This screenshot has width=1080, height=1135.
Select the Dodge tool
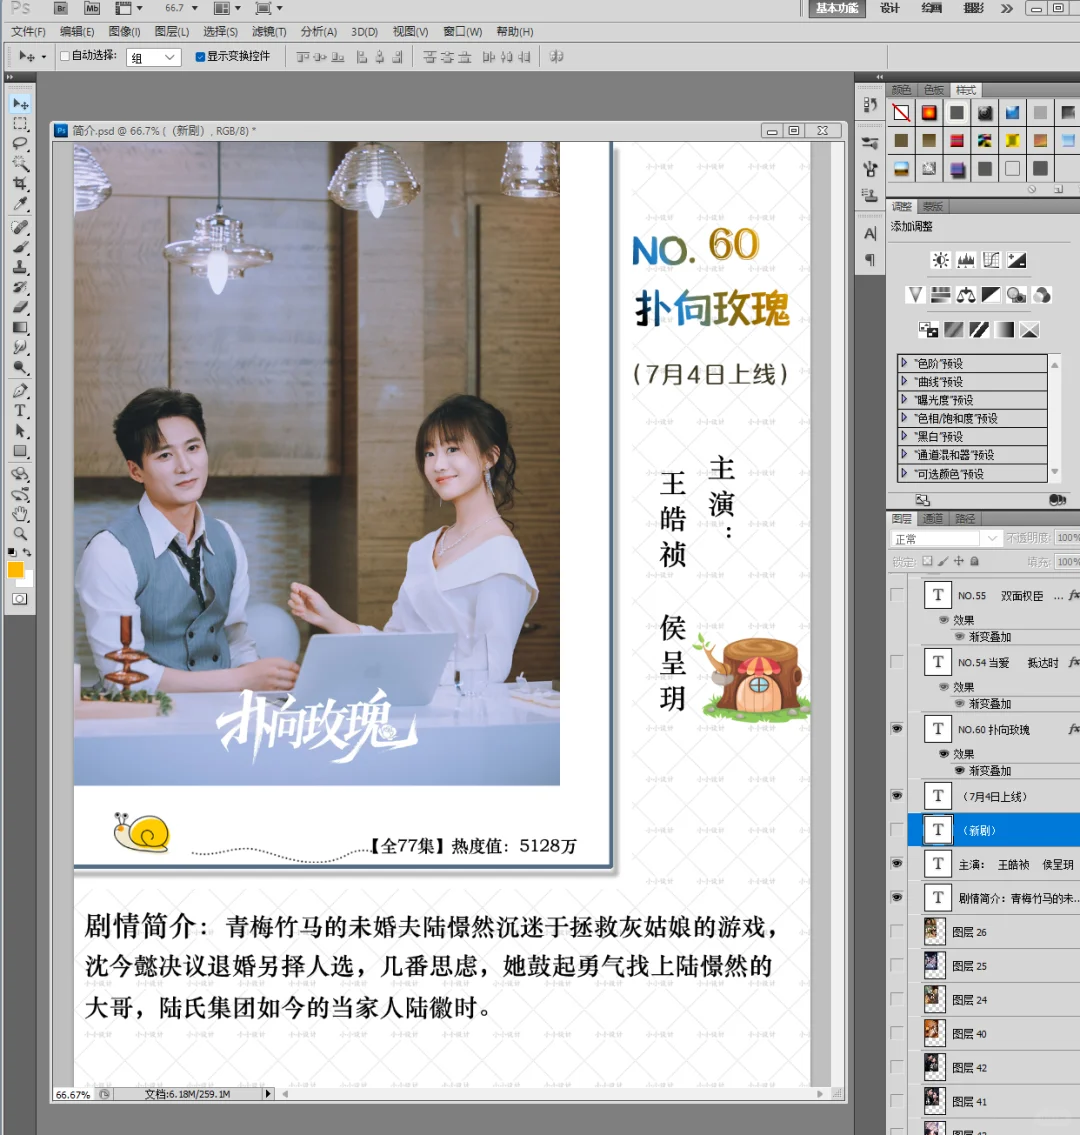[20, 368]
